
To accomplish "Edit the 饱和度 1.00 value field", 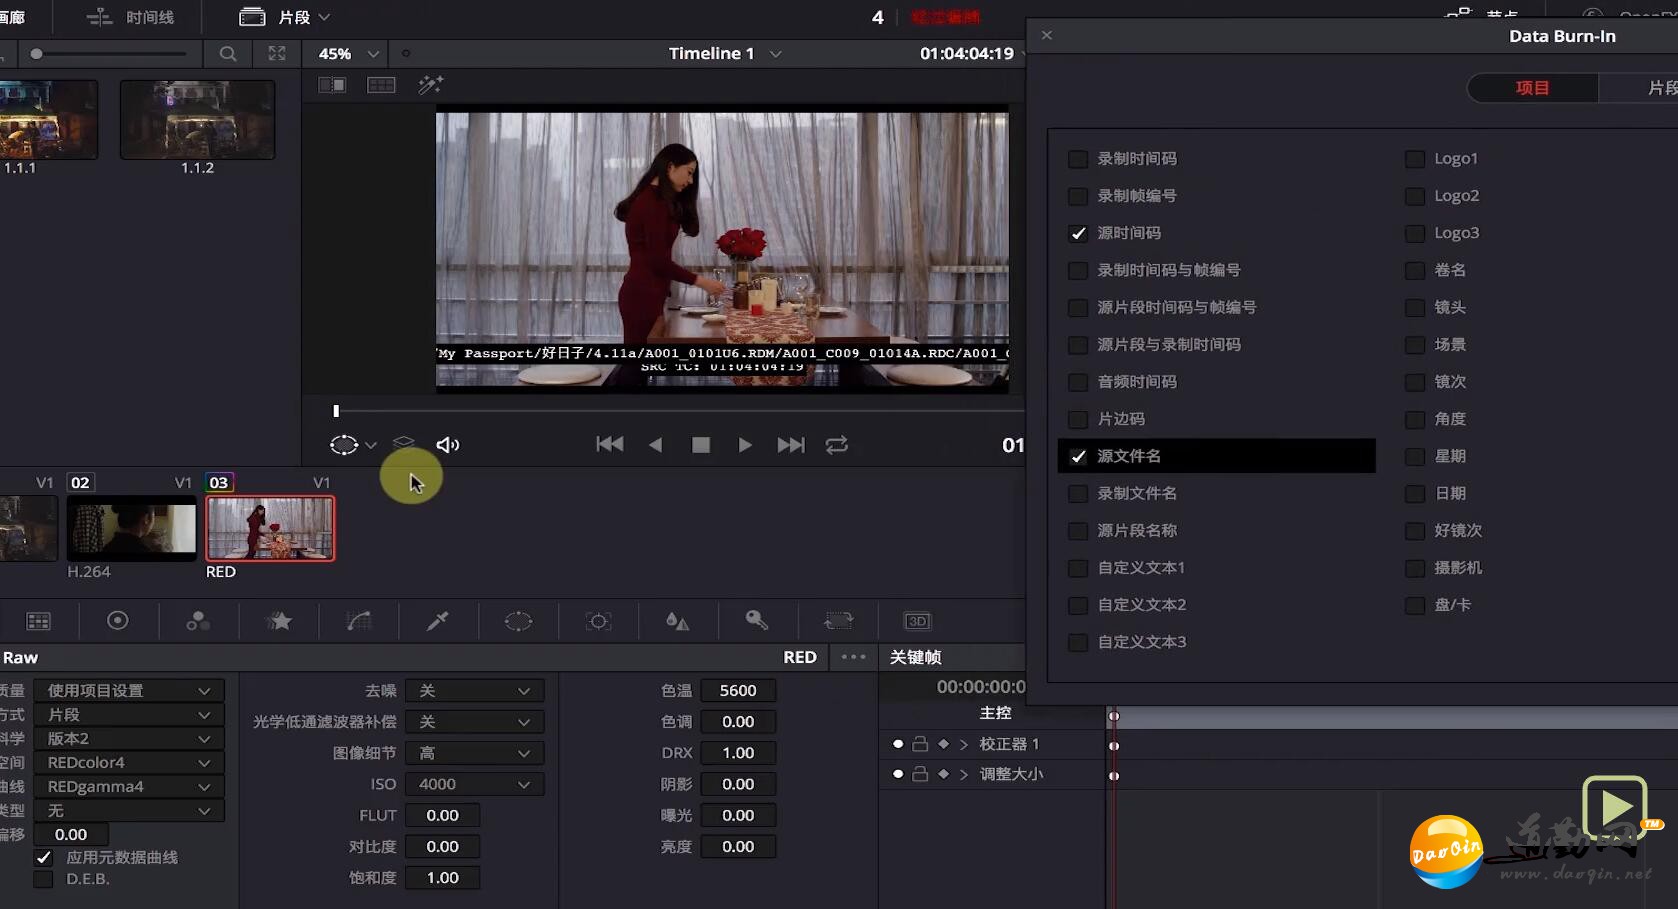I will [442, 878].
